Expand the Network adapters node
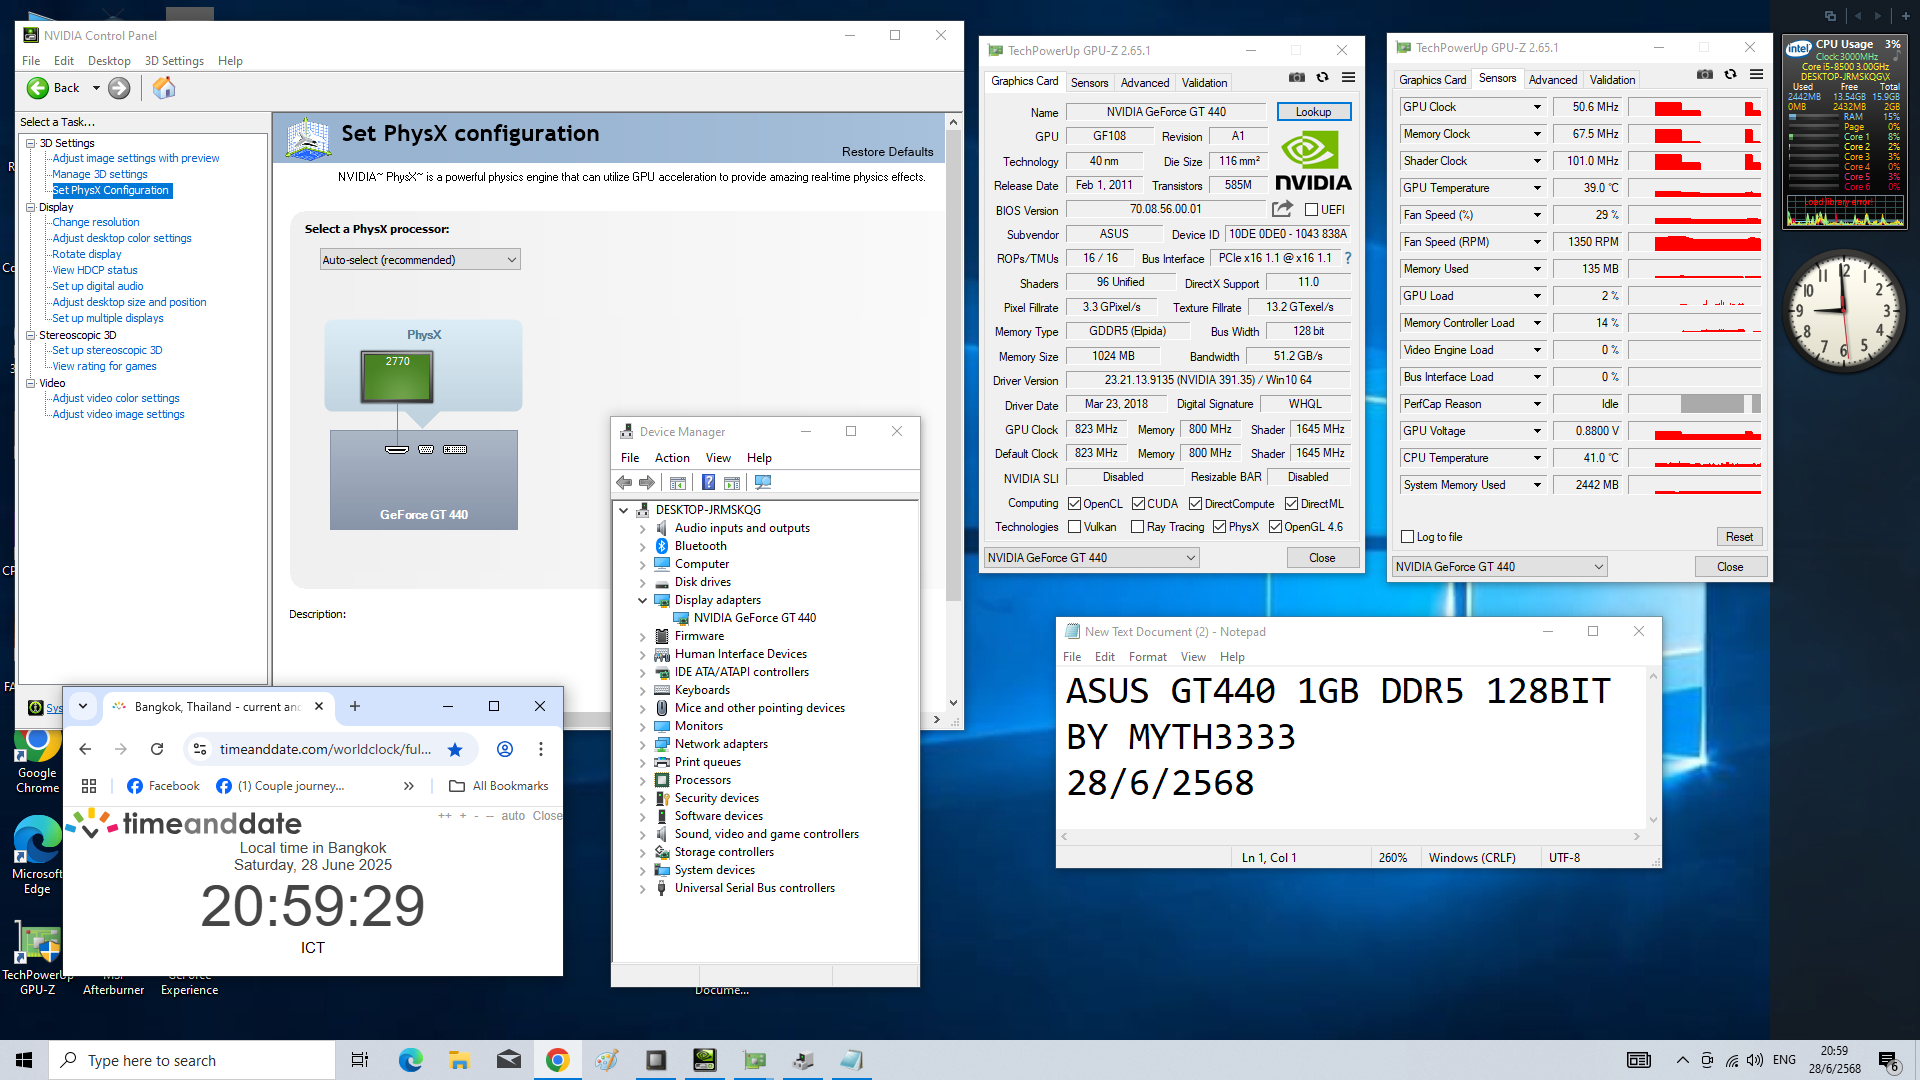This screenshot has width=1920, height=1080. pyautogui.click(x=642, y=744)
